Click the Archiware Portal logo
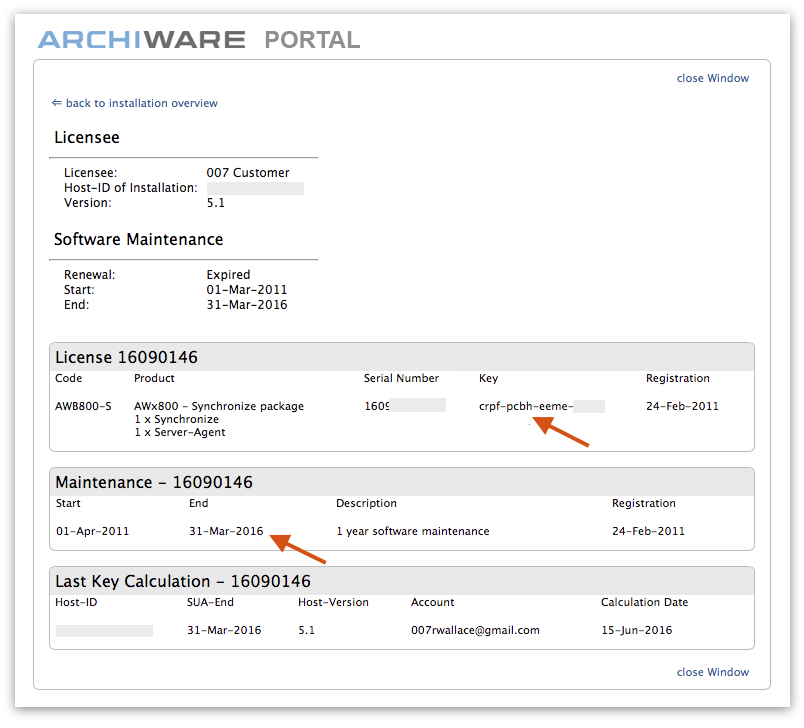This screenshot has width=804, height=728. tap(198, 40)
